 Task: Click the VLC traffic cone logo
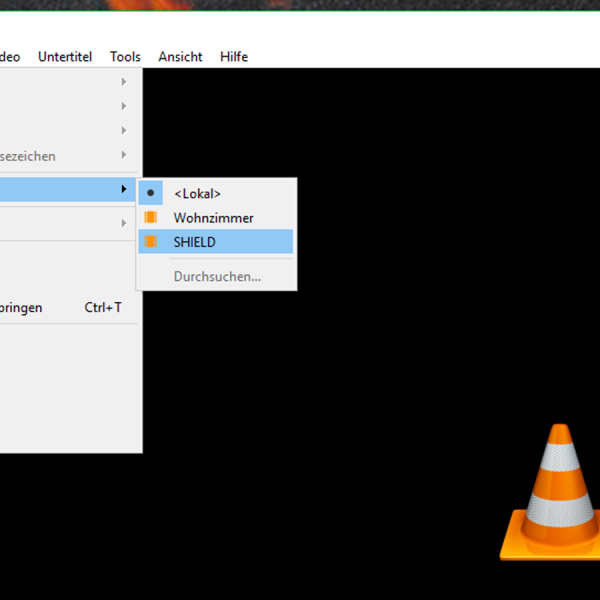click(550, 493)
